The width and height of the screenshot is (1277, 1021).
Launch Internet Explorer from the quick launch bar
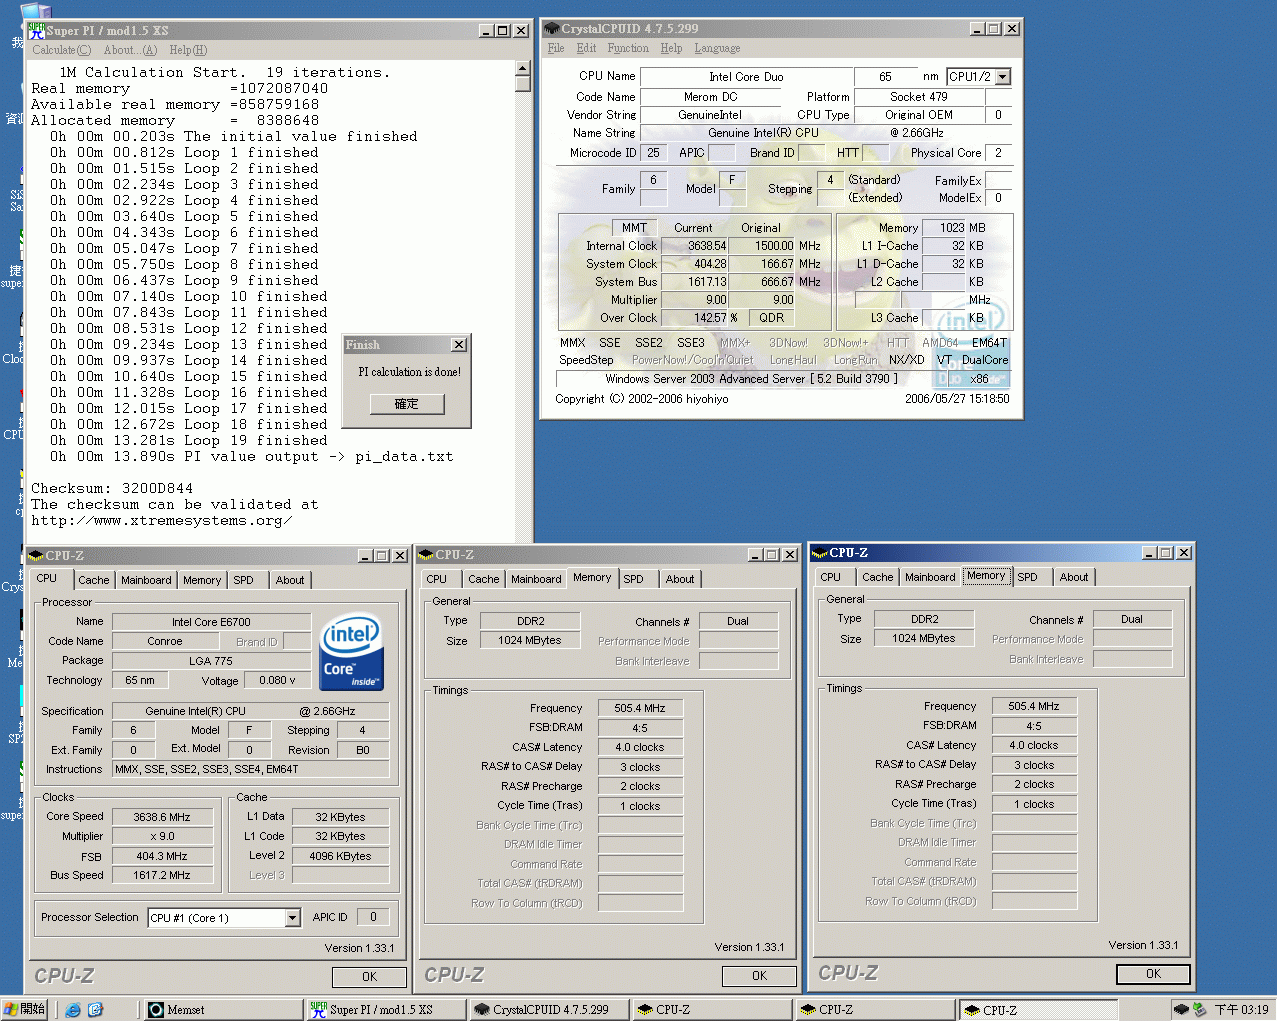[73, 1010]
